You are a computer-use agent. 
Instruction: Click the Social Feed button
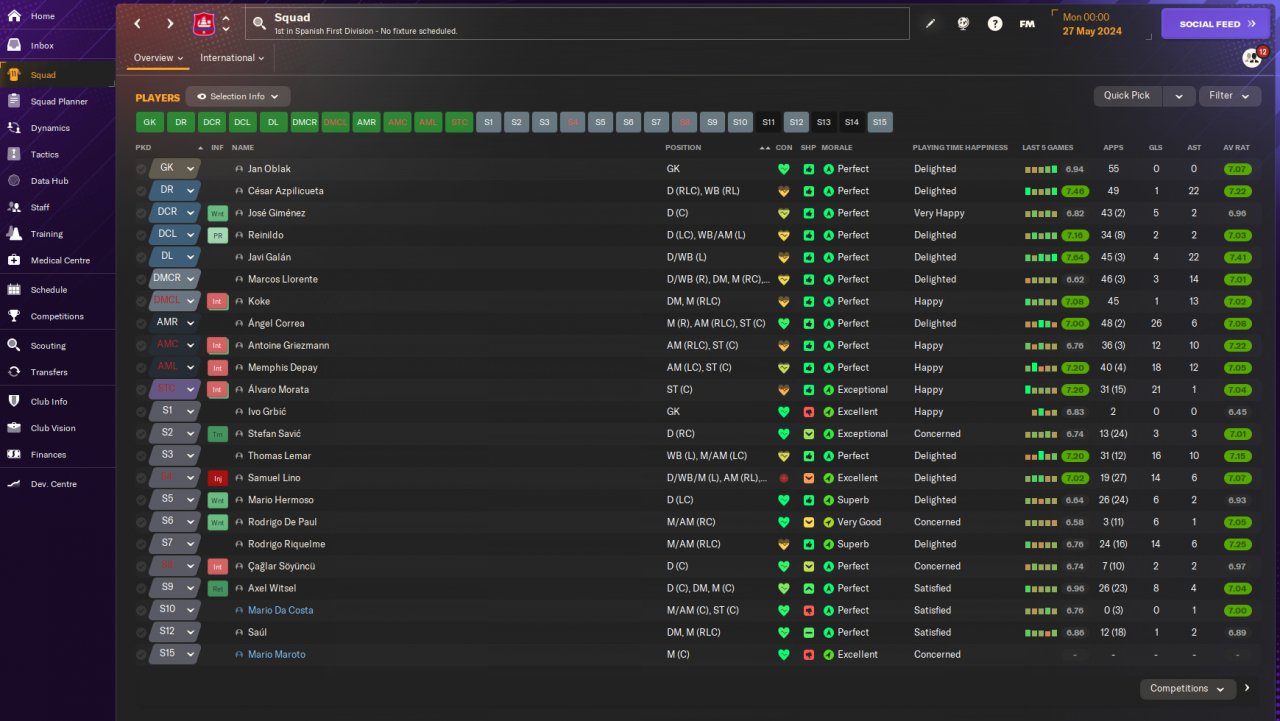[1215, 24]
